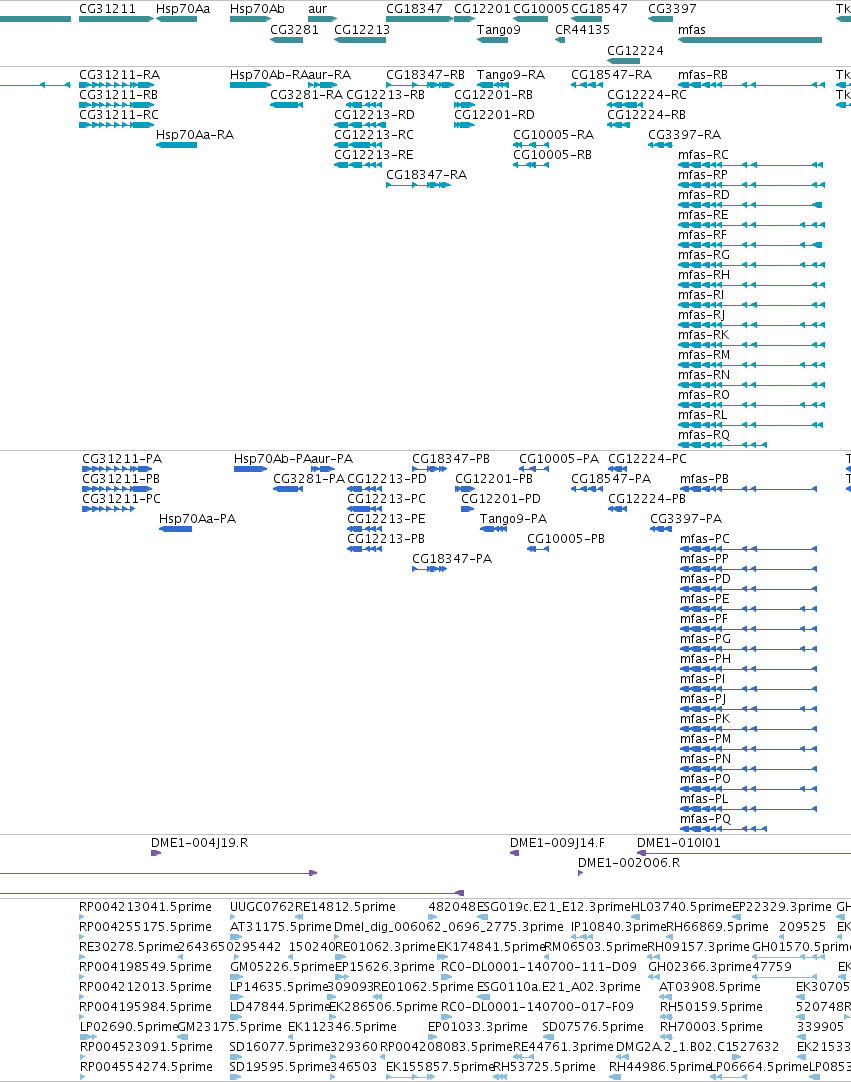Image resolution: width=851 pixels, height=1082 pixels.
Task: Open protein CG3397-PA
Action: point(661,529)
